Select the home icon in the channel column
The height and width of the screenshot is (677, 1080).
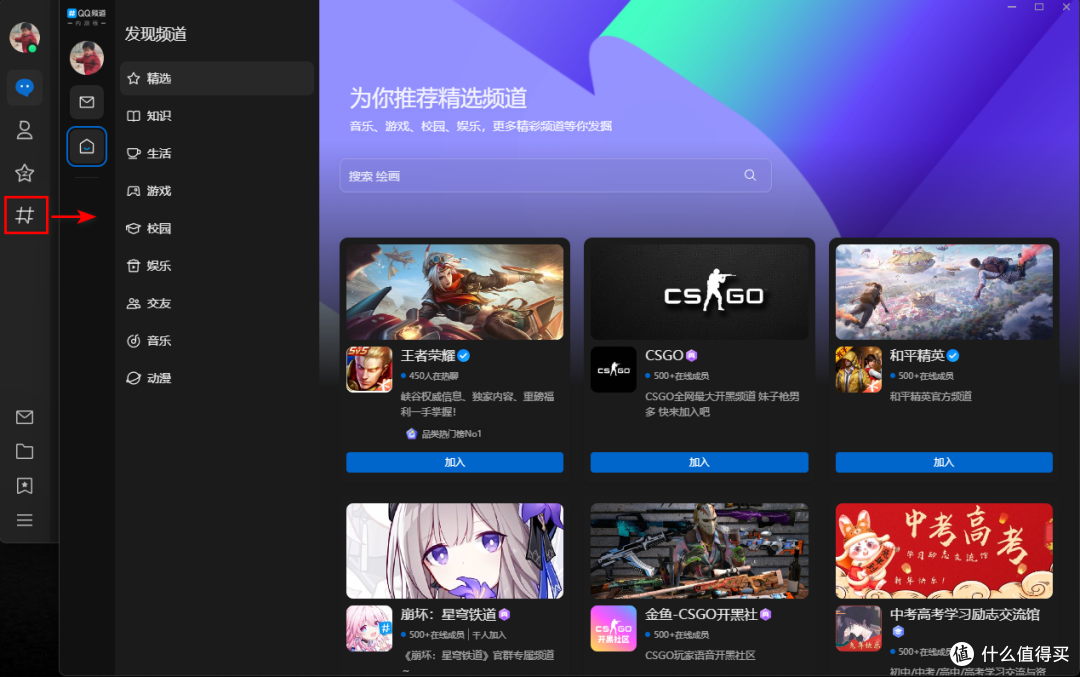pyautogui.click(x=87, y=146)
